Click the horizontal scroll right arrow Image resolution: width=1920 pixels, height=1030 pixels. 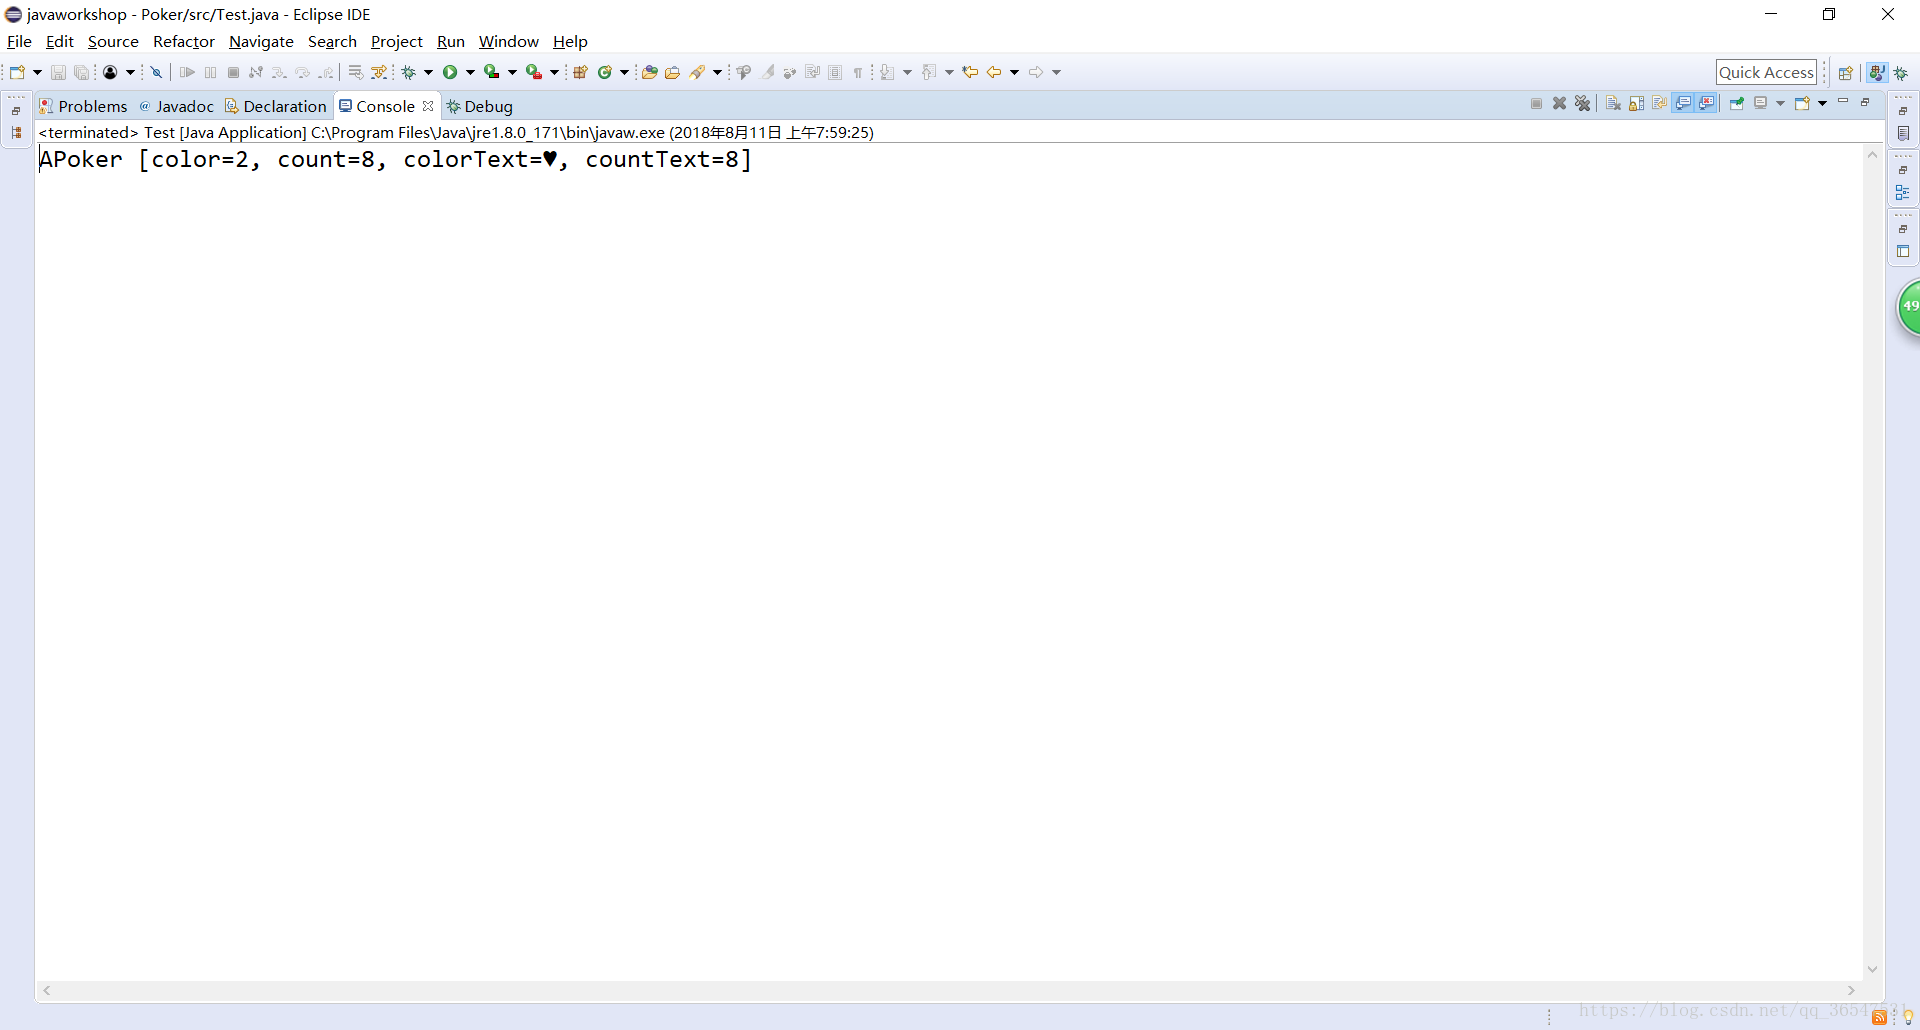pyautogui.click(x=1851, y=990)
